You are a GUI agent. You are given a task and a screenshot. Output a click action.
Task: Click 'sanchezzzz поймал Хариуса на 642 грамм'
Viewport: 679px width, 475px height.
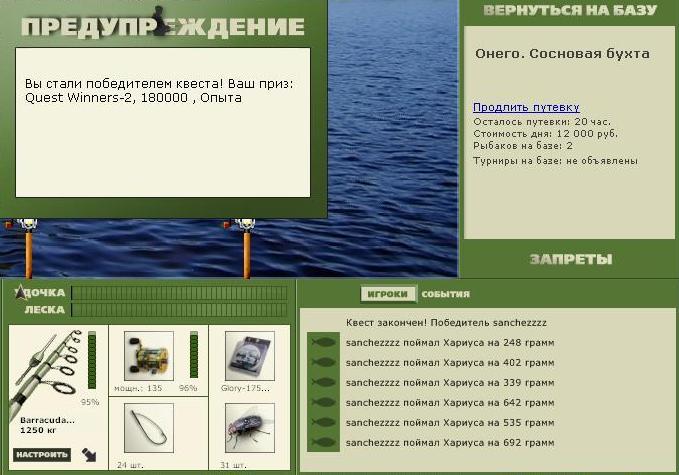(x=450, y=402)
